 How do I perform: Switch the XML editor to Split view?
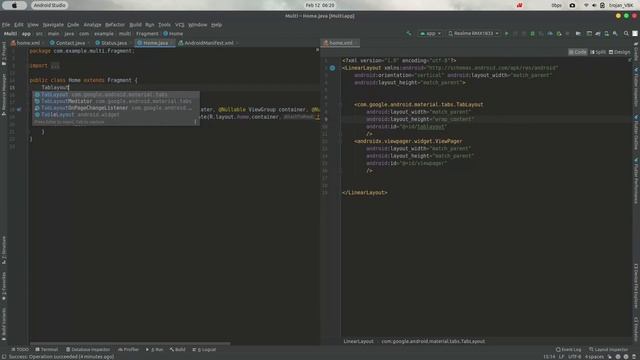(x=598, y=52)
